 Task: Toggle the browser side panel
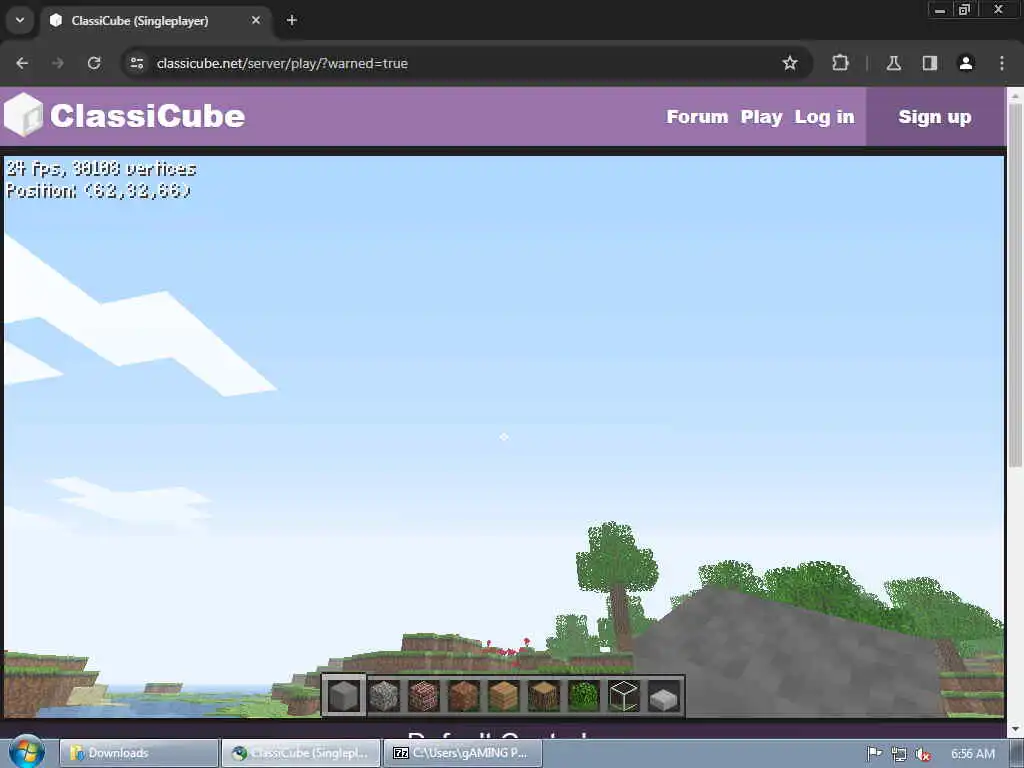pos(930,63)
